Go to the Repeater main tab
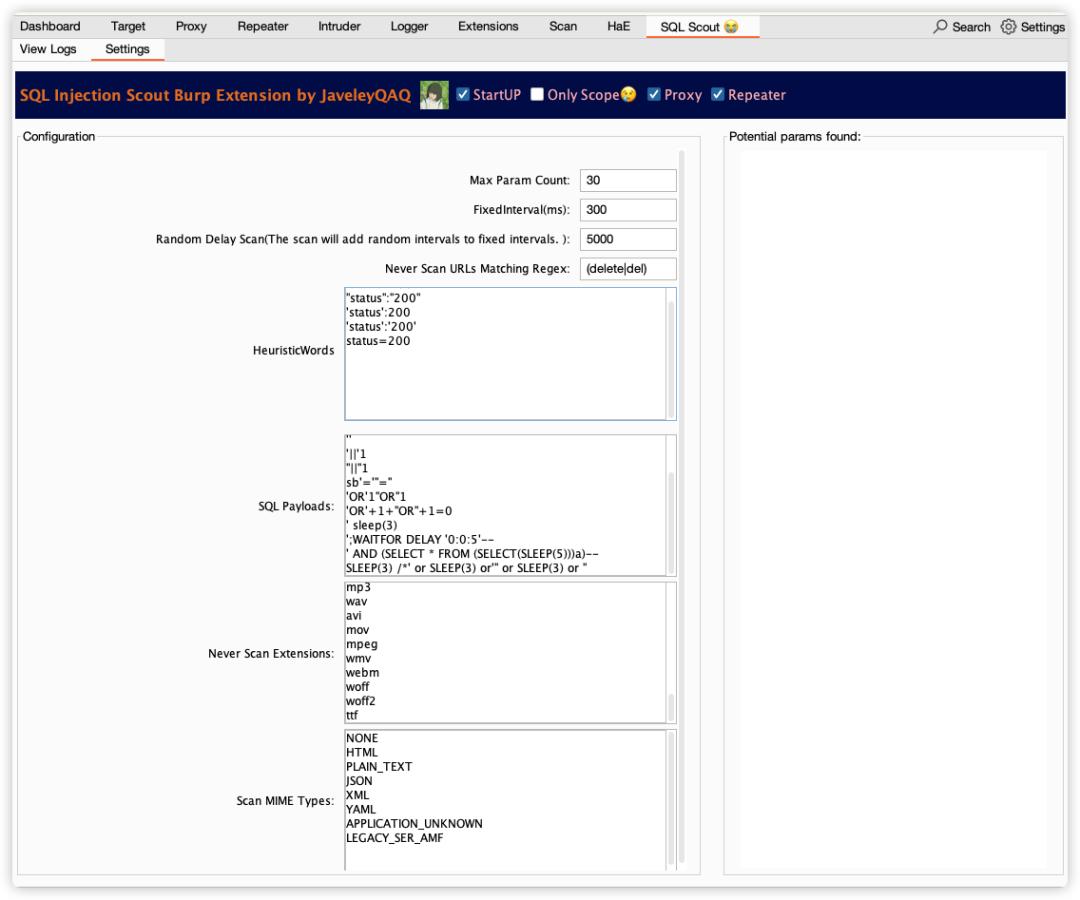1080x900 pixels. pyautogui.click(x=262, y=26)
